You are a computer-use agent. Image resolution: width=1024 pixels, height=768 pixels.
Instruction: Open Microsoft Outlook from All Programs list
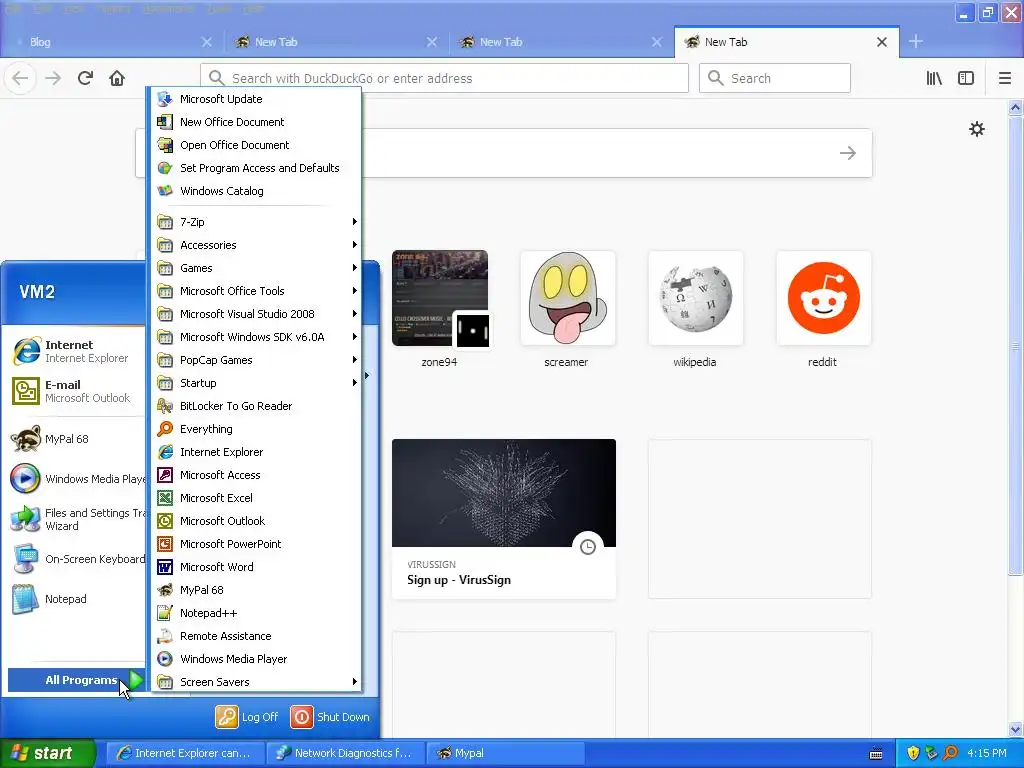pyautogui.click(x=256, y=520)
